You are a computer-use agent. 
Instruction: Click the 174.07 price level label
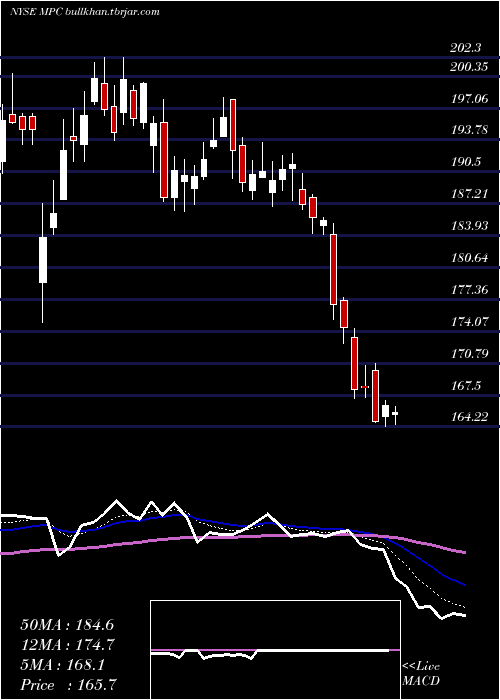(x=469, y=321)
